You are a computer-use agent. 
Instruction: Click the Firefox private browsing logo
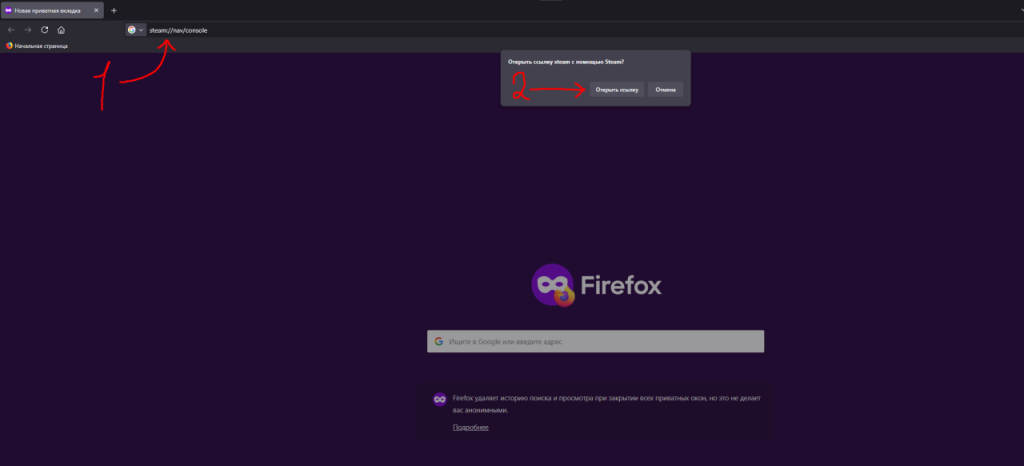click(553, 286)
